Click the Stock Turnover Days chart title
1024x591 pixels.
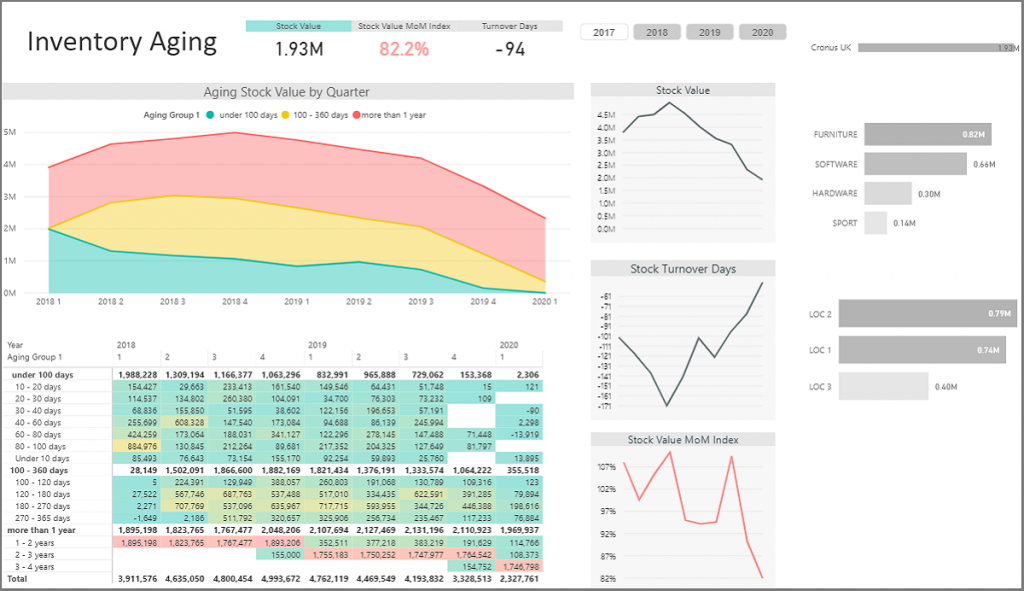tap(682, 268)
